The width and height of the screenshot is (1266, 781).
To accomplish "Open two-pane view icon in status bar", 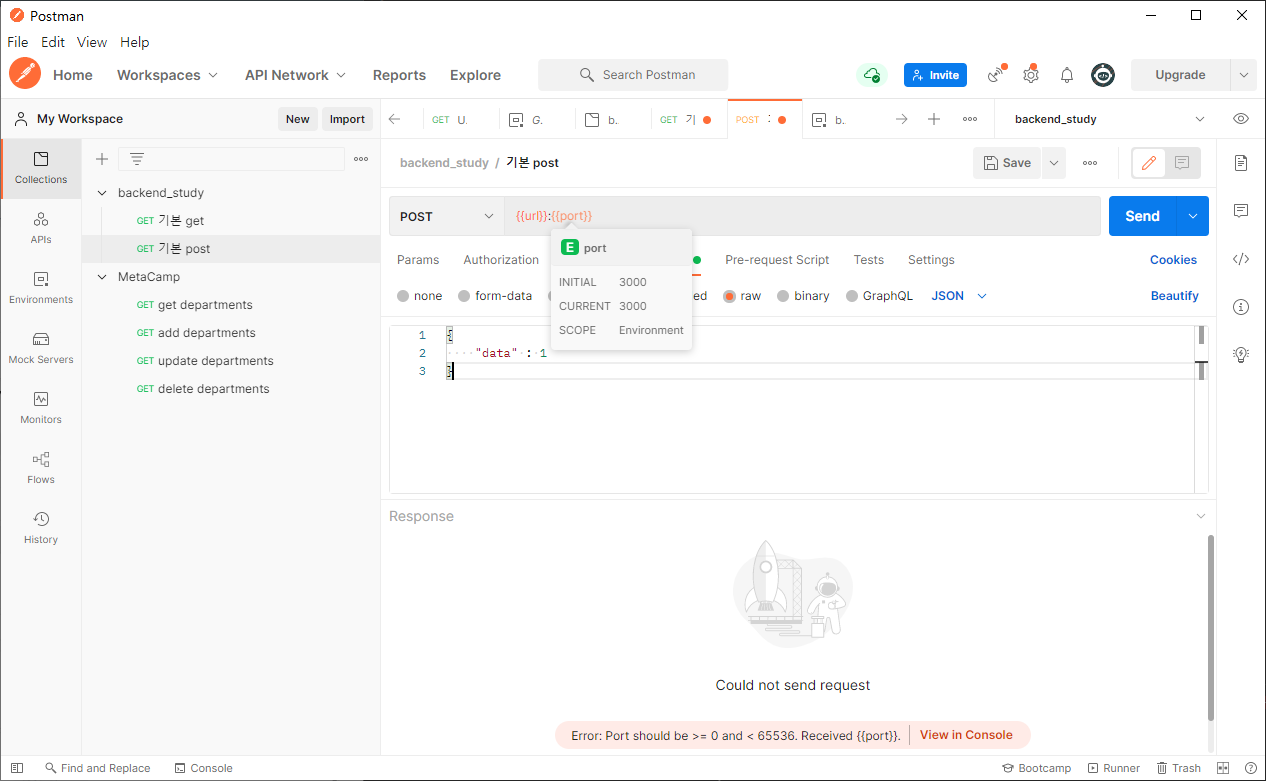I will (x=1223, y=768).
